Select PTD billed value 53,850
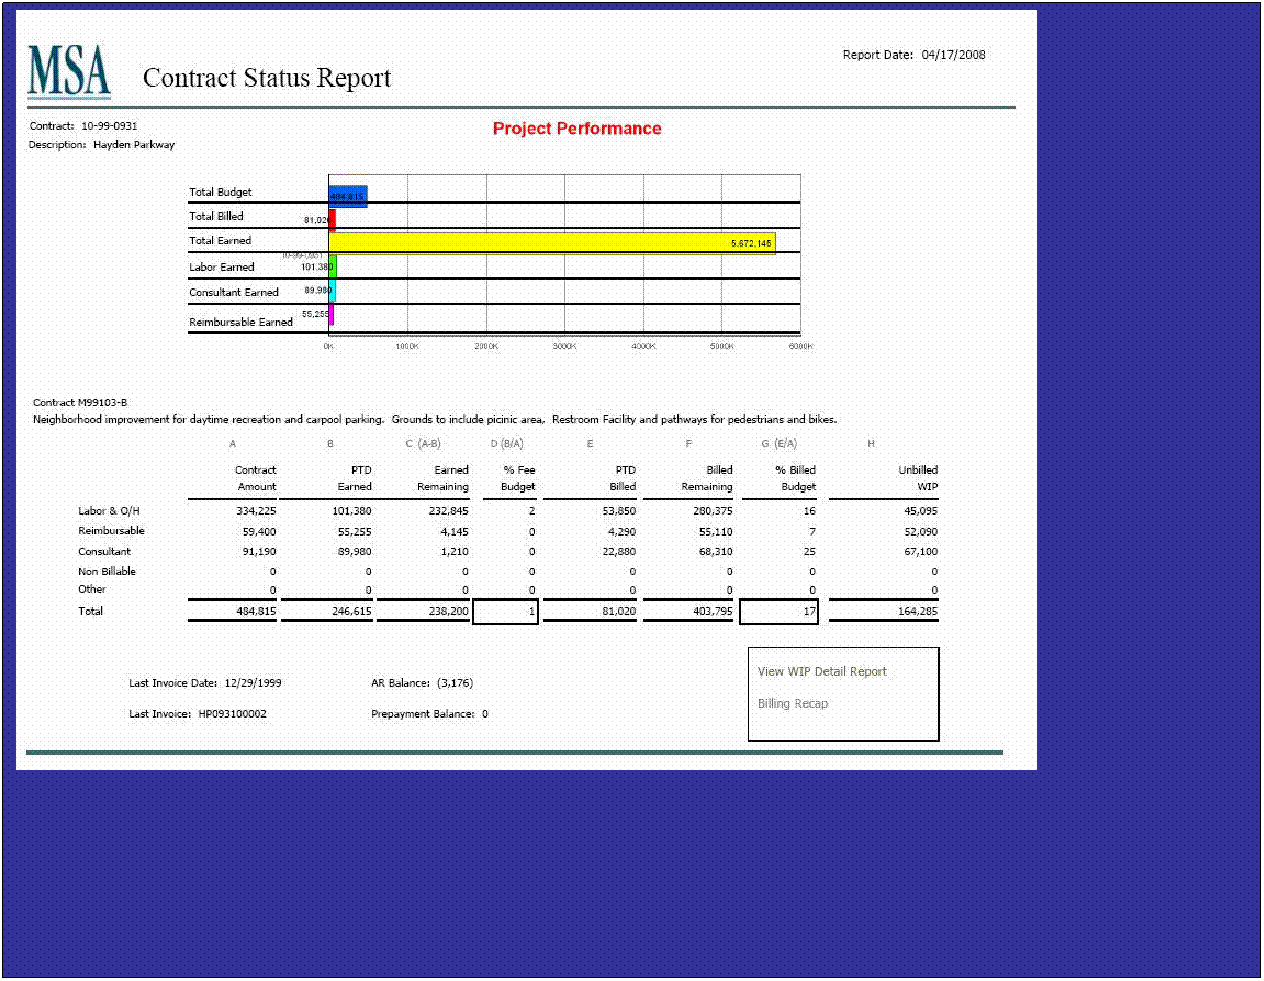The height and width of the screenshot is (981, 1264). point(619,511)
